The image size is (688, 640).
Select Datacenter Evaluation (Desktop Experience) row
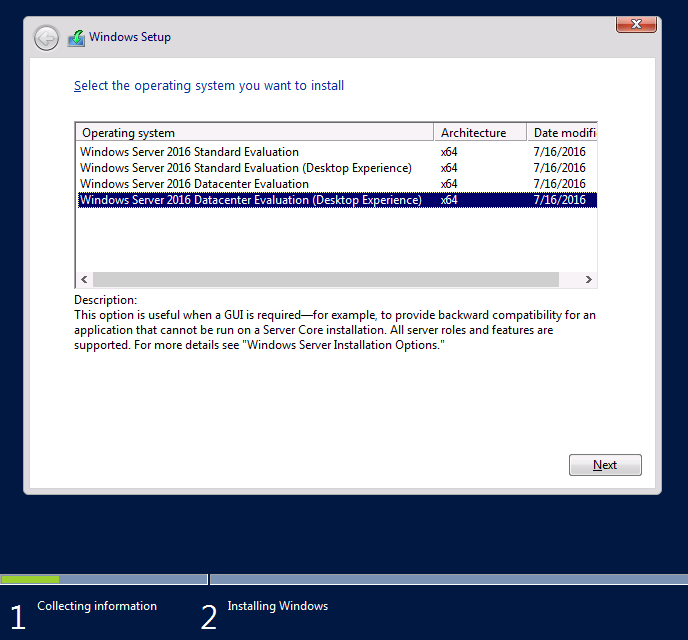point(337,200)
